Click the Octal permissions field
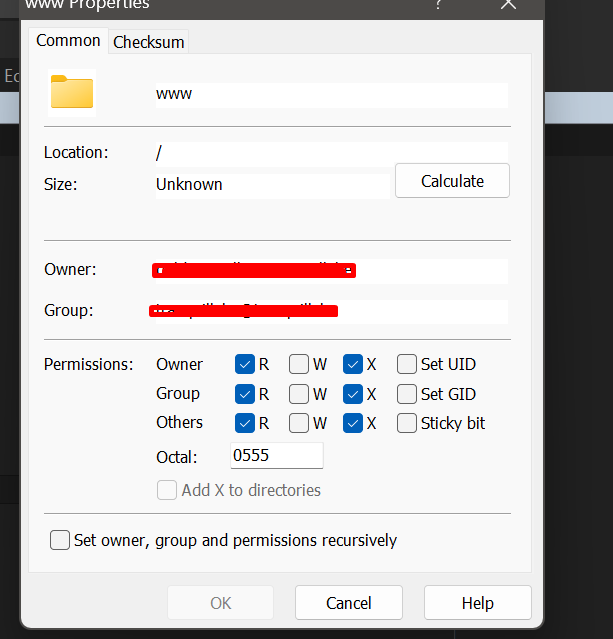 pos(276,456)
